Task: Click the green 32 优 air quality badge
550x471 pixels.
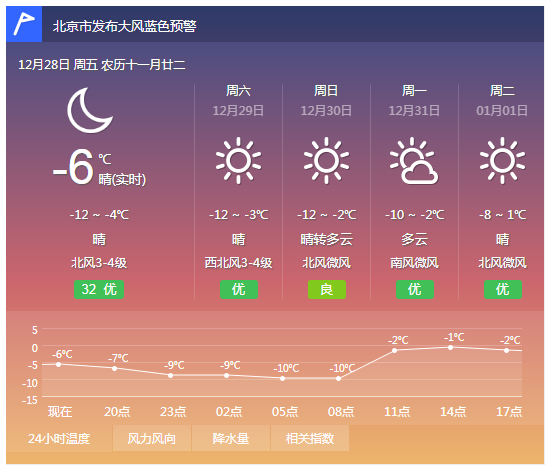Action: (x=99, y=289)
